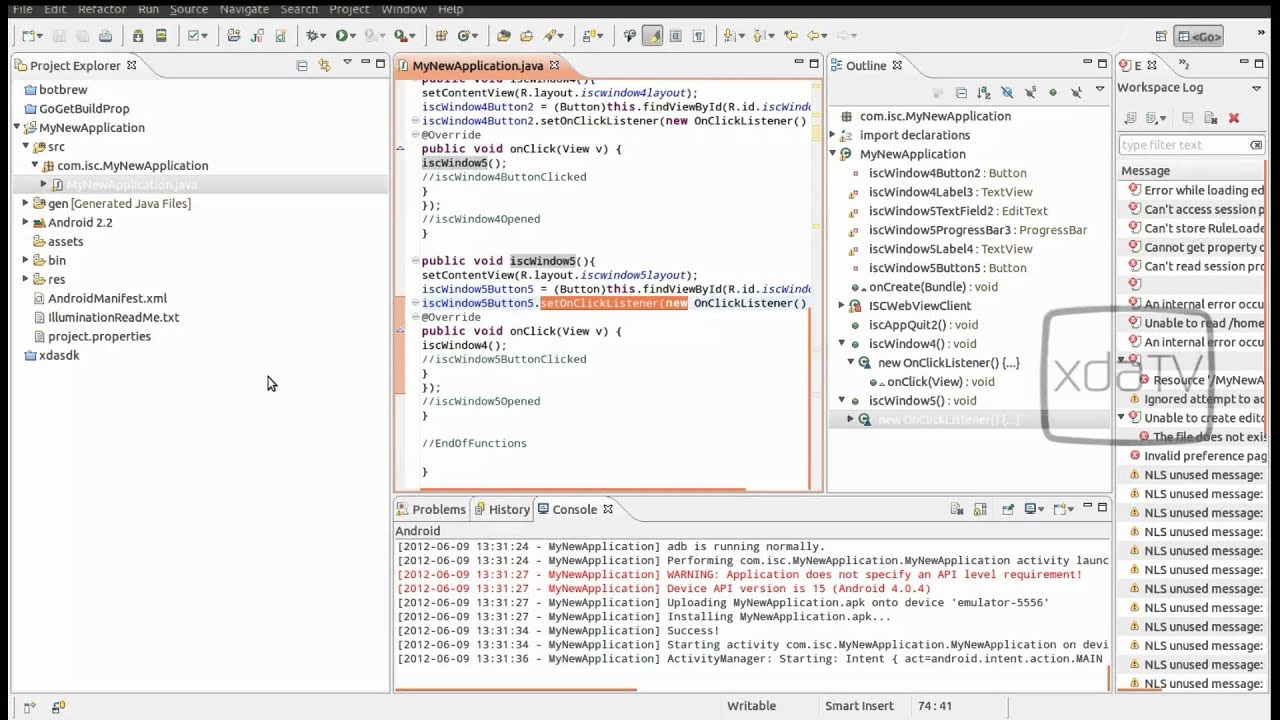
Task: Collapse the src folder
Action: coord(26,146)
